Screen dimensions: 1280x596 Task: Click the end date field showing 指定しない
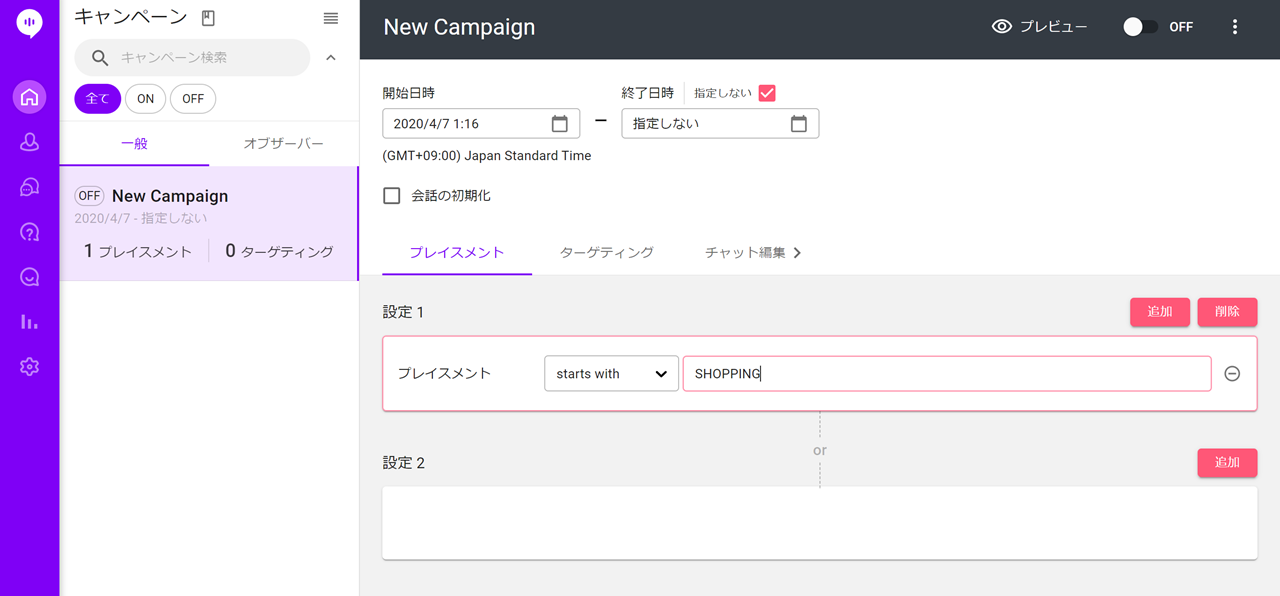(720, 124)
